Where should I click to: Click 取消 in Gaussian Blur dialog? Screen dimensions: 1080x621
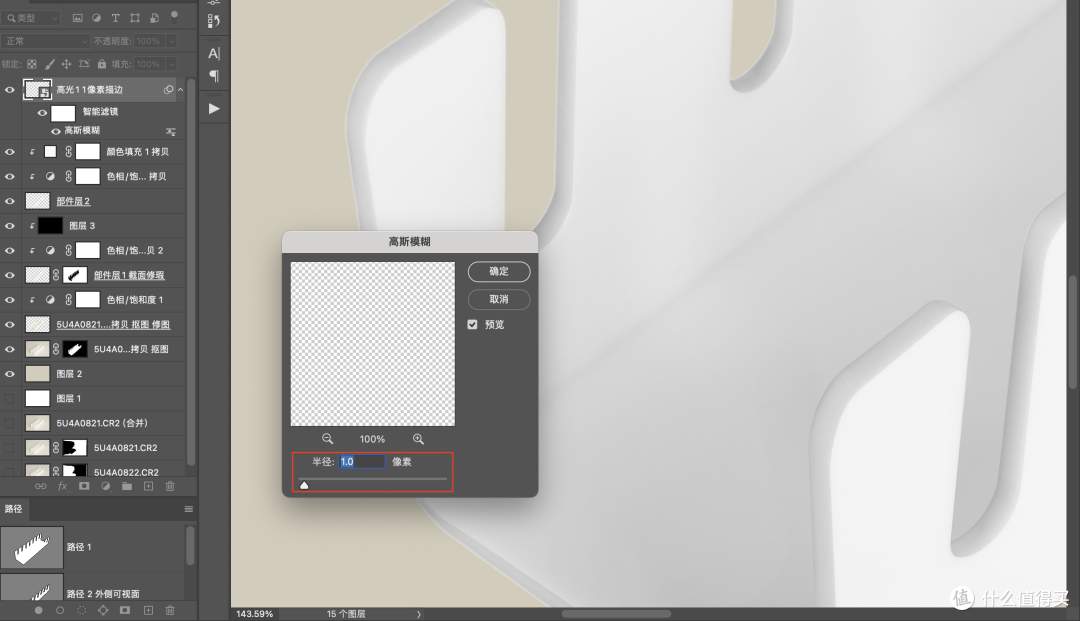pyautogui.click(x=499, y=299)
